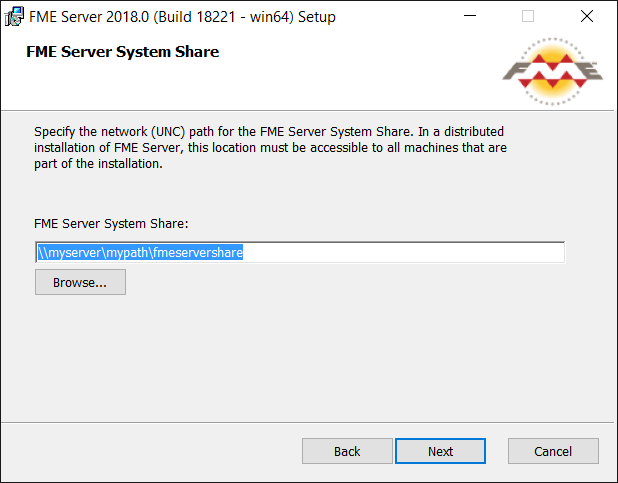This screenshot has height=483, width=618.
Task: Click the greyed-out maximize box
Action: [528, 16]
